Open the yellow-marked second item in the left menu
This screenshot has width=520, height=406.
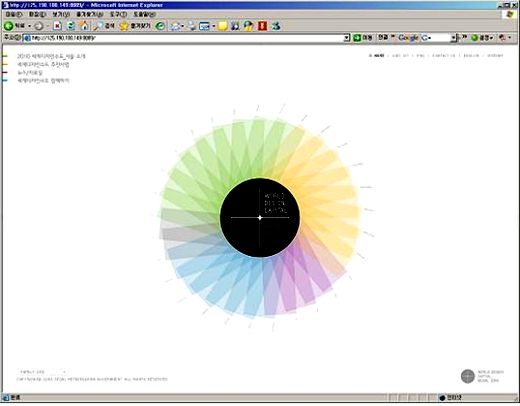[x=43, y=65]
